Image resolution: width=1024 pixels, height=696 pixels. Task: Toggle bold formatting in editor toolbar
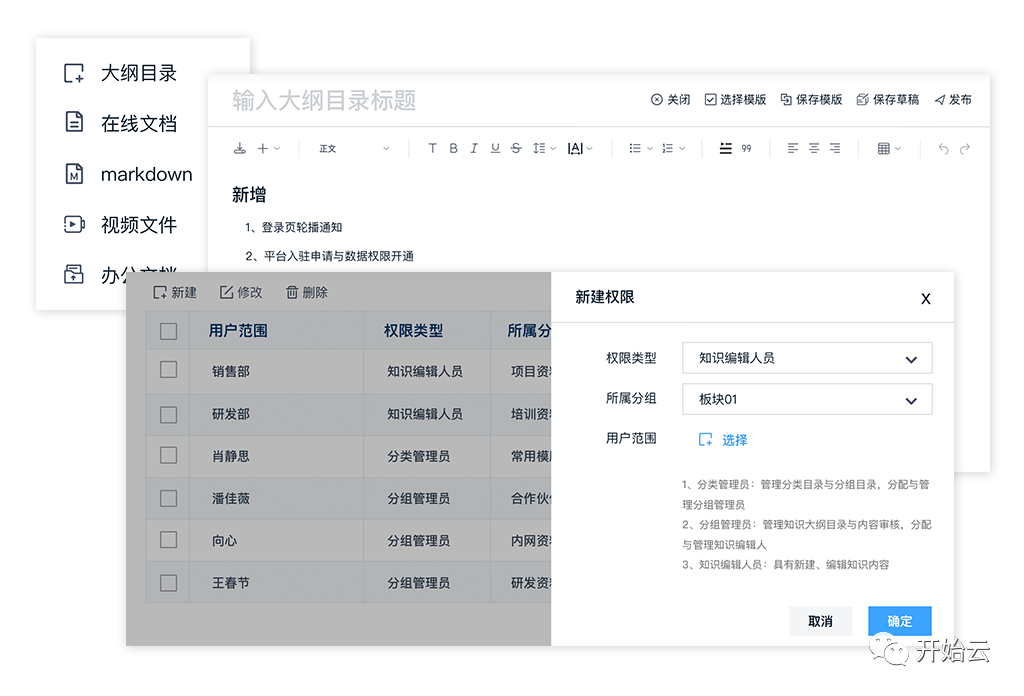click(x=453, y=149)
